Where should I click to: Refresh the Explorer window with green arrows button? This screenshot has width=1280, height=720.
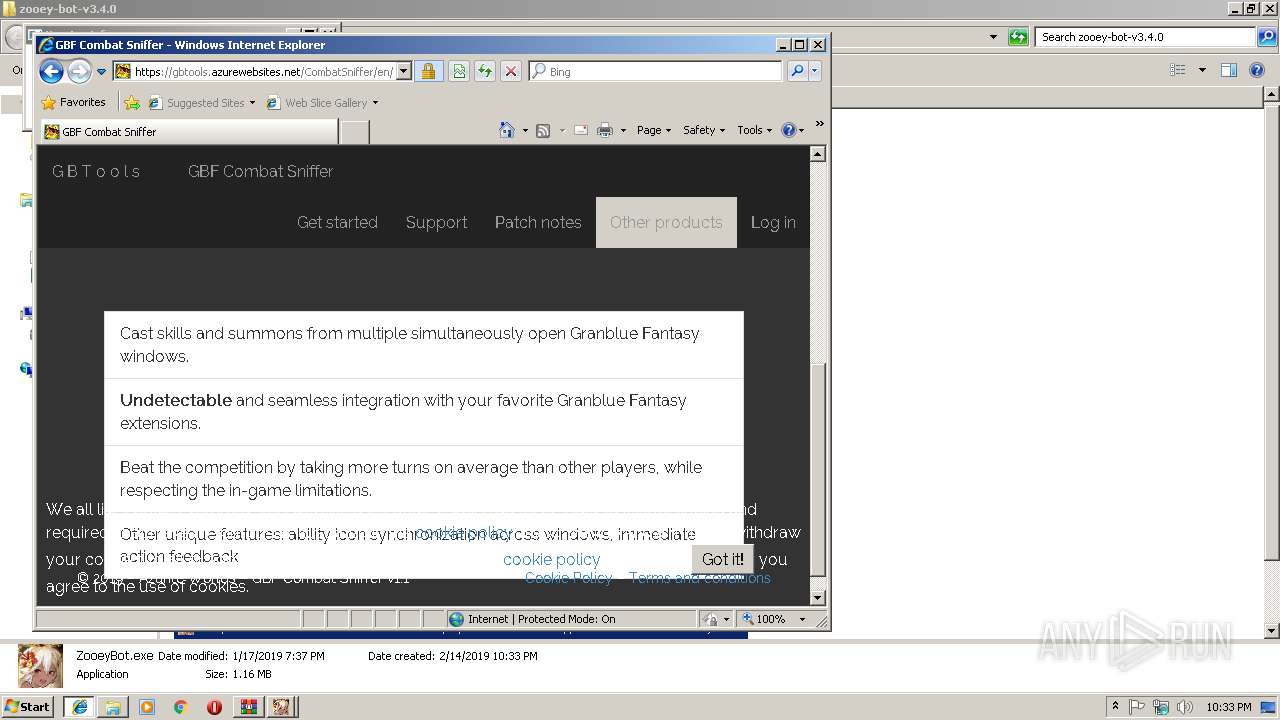coord(1018,37)
